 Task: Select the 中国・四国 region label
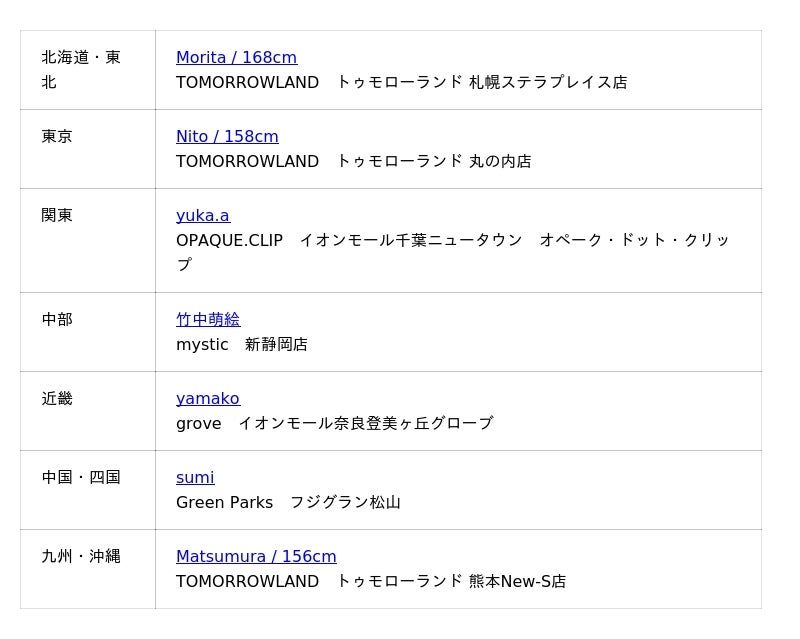coord(81,478)
